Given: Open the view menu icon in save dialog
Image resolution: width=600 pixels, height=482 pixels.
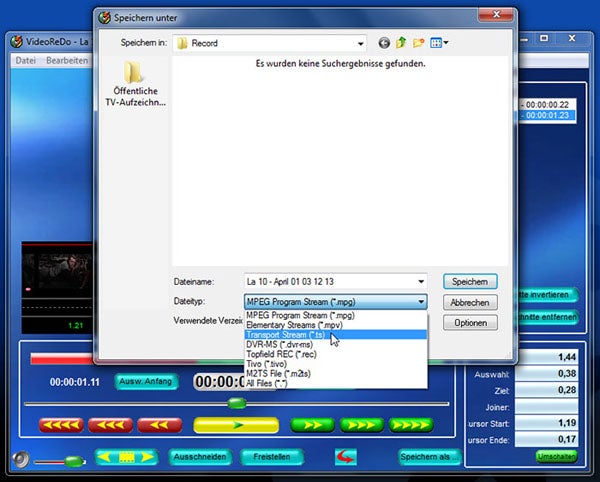Looking at the screenshot, I should (x=439, y=43).
